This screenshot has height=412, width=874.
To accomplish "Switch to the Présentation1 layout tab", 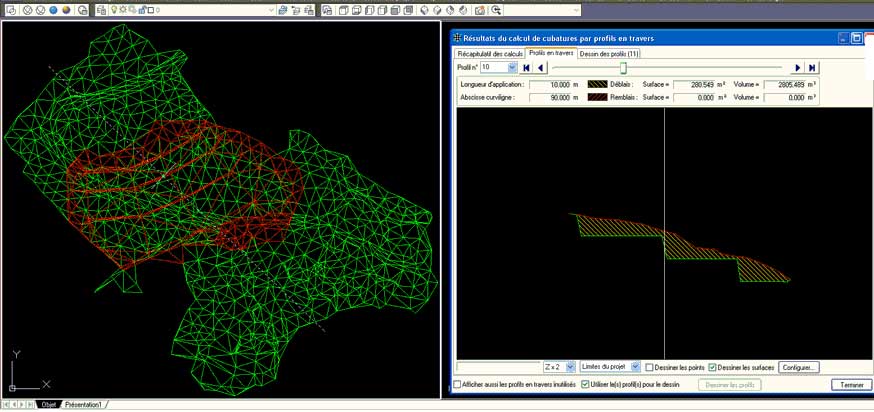I will 83,405.
